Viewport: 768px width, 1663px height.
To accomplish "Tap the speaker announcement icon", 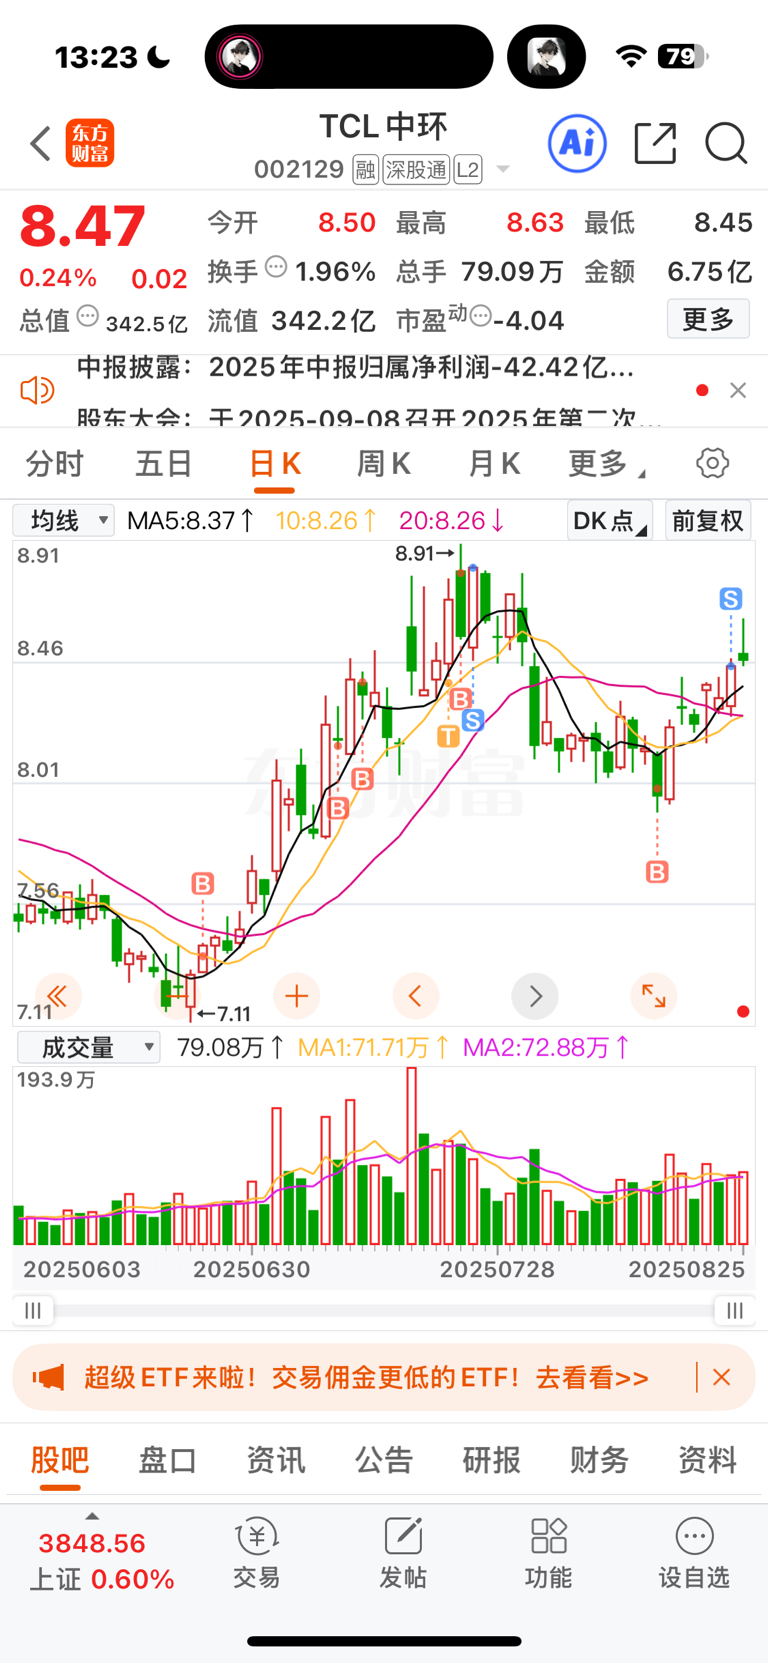I will [37, 389].
